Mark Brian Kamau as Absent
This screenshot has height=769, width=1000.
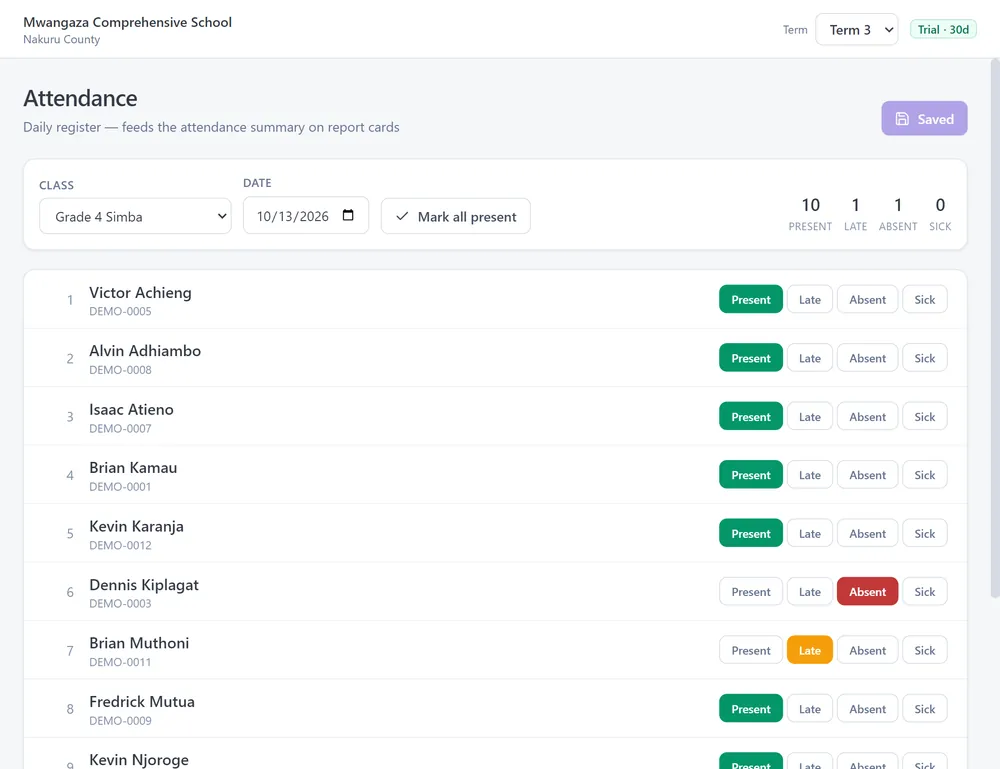867,475
